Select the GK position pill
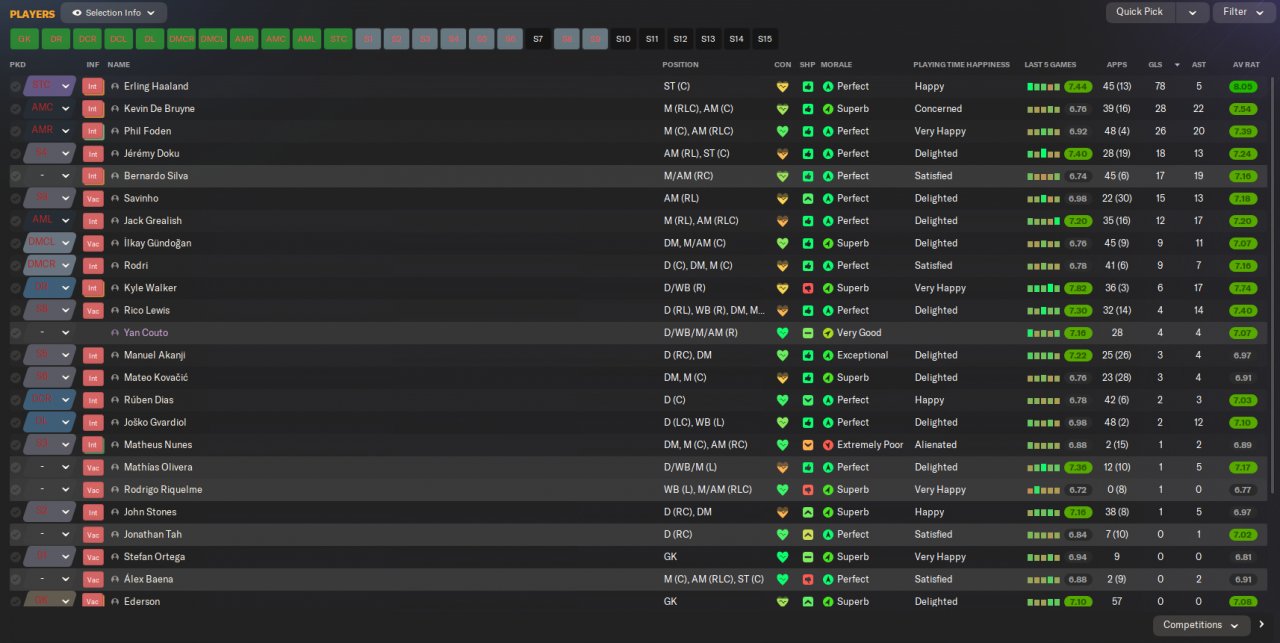The image size is (1280, 643). click(x=24, y=39)
